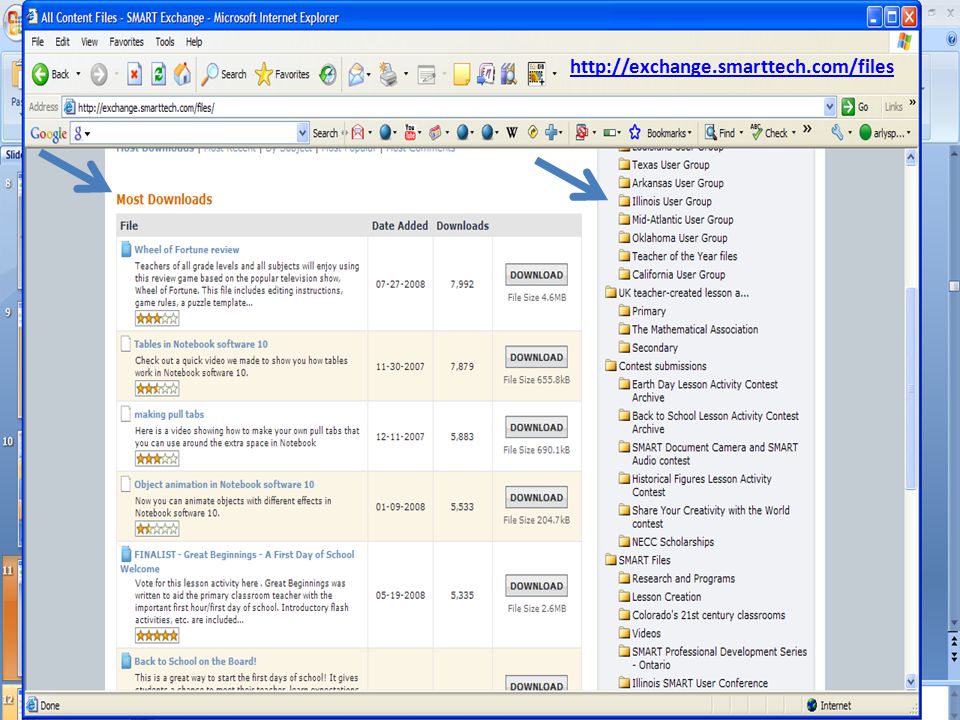Download the making pull tabs file

coord(536,427)
